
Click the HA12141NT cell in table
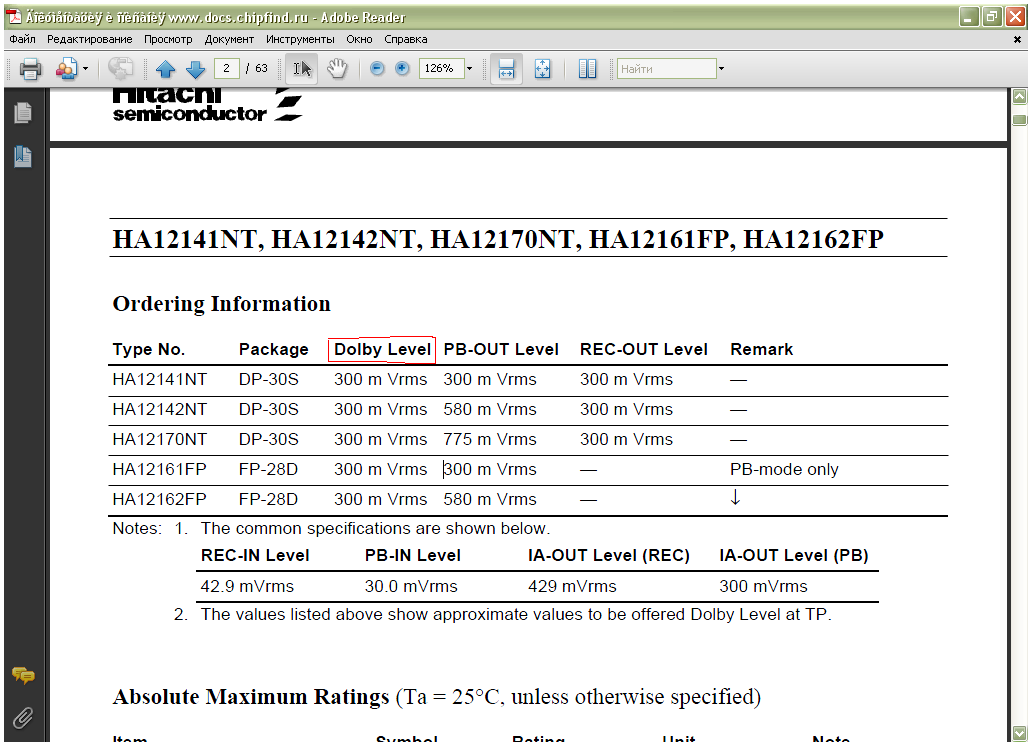tap(159, 380)
